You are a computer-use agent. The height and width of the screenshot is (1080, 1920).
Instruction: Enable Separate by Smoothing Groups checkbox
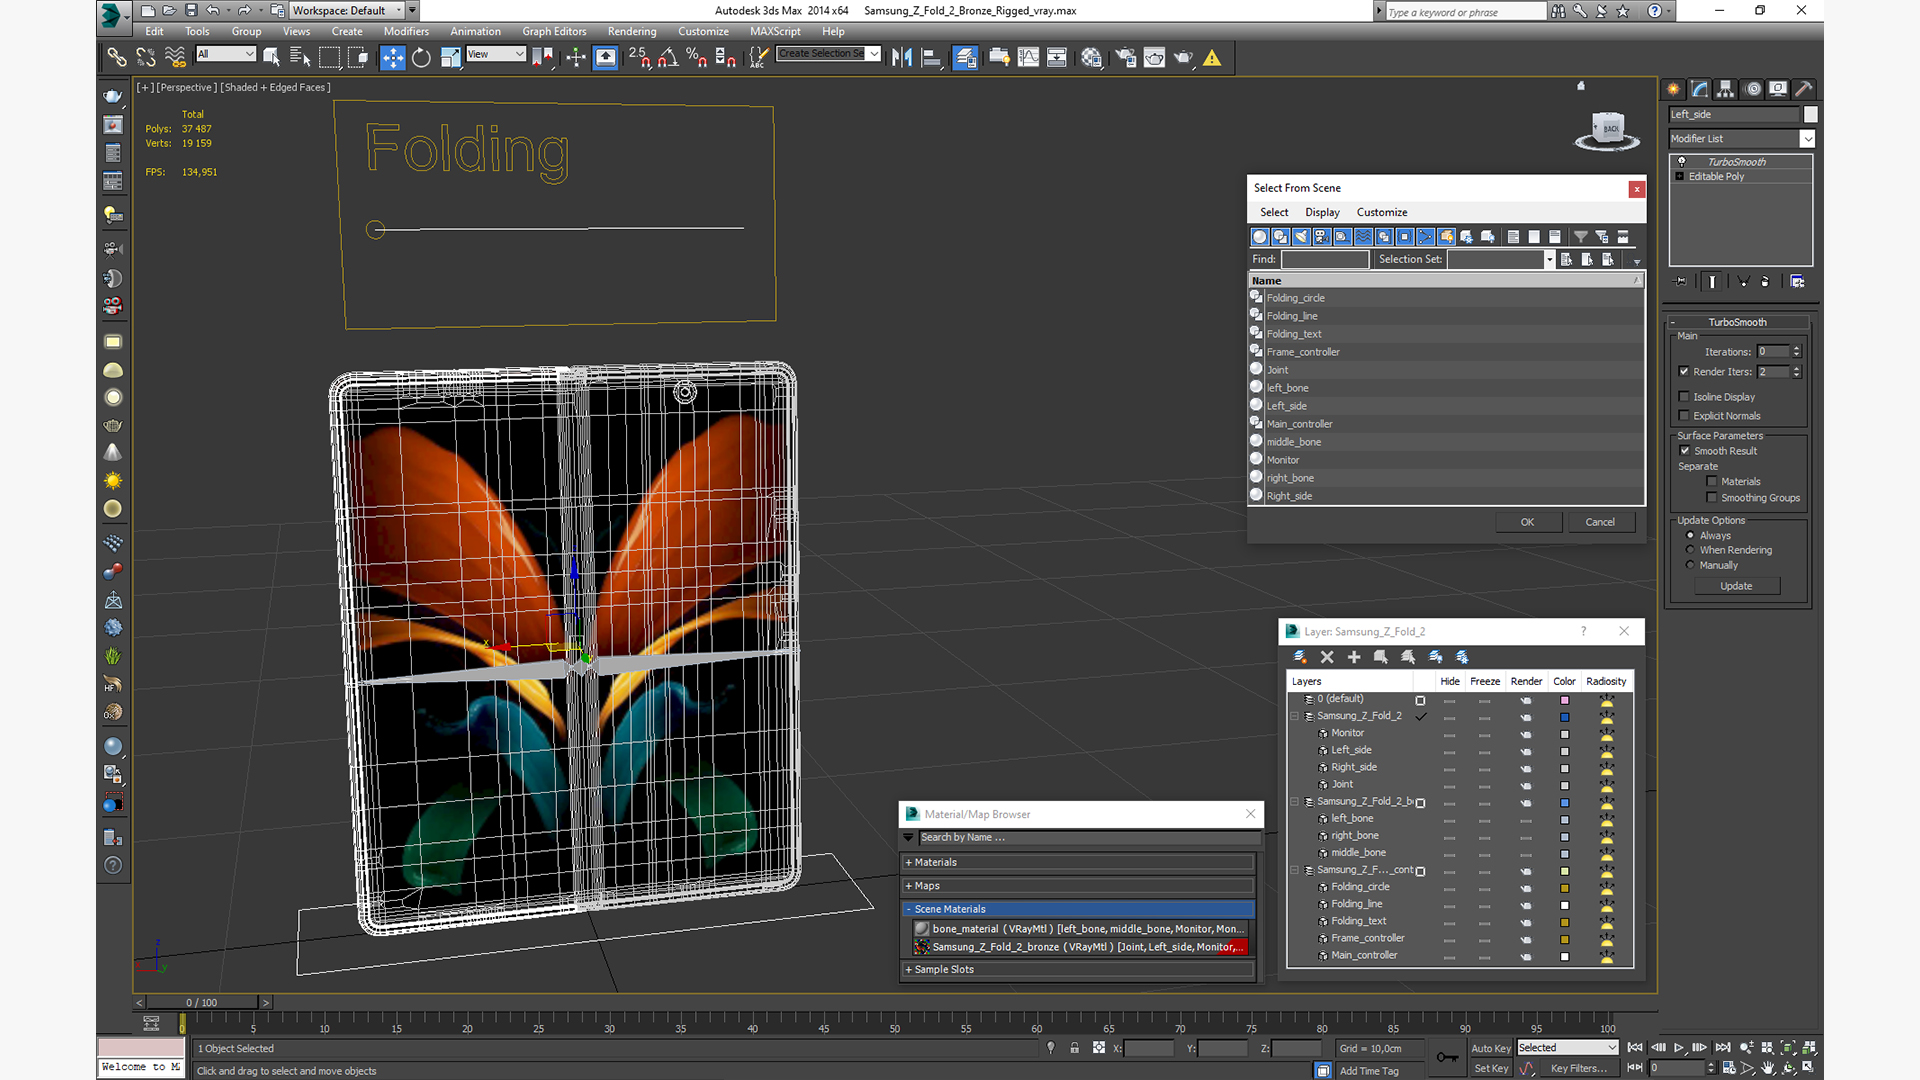click(x=1712, y=497)
